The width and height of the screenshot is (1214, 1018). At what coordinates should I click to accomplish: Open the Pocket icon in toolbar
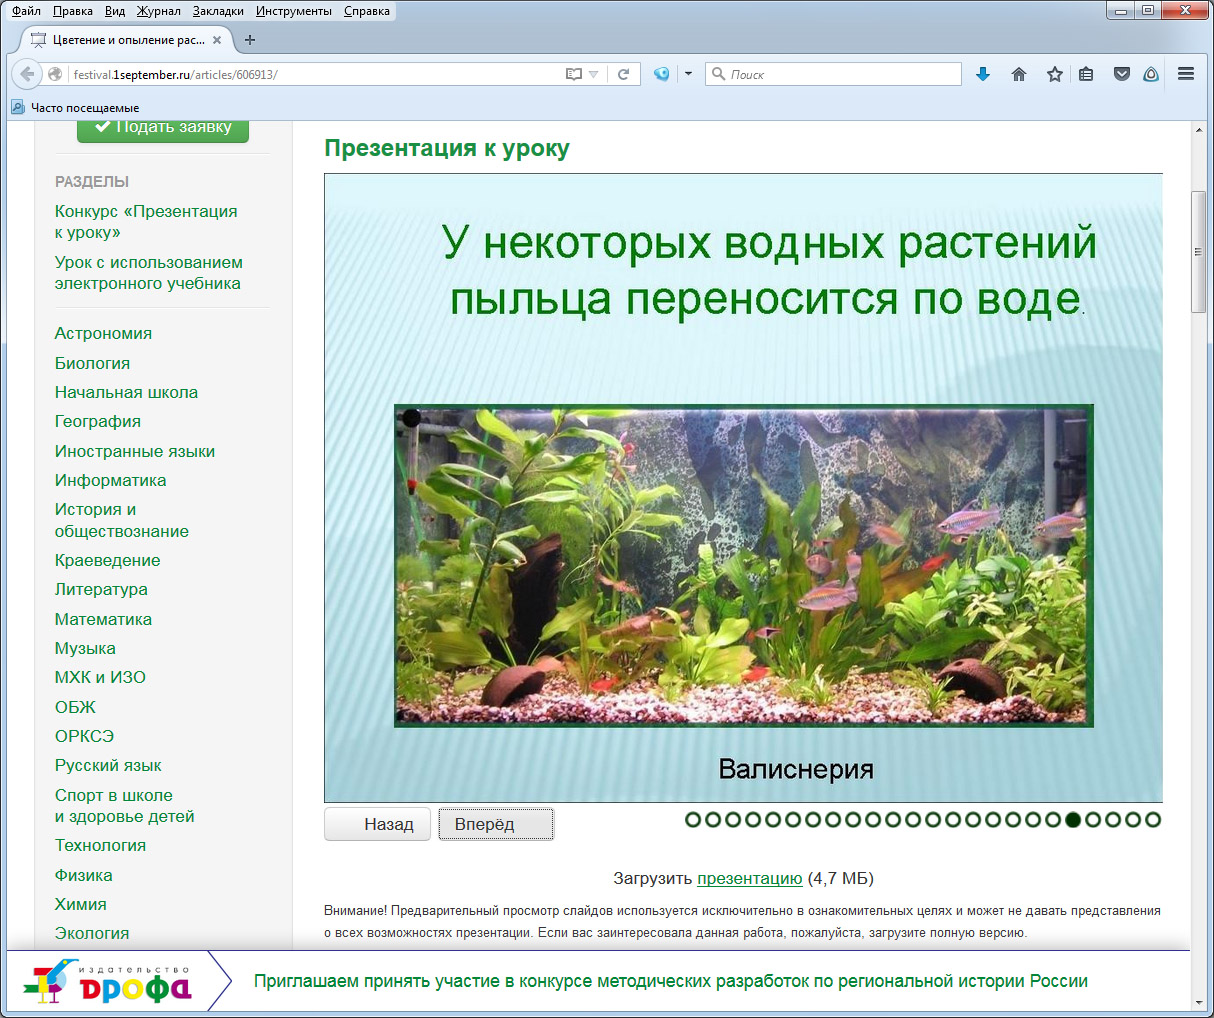(x=1121, y=74)
